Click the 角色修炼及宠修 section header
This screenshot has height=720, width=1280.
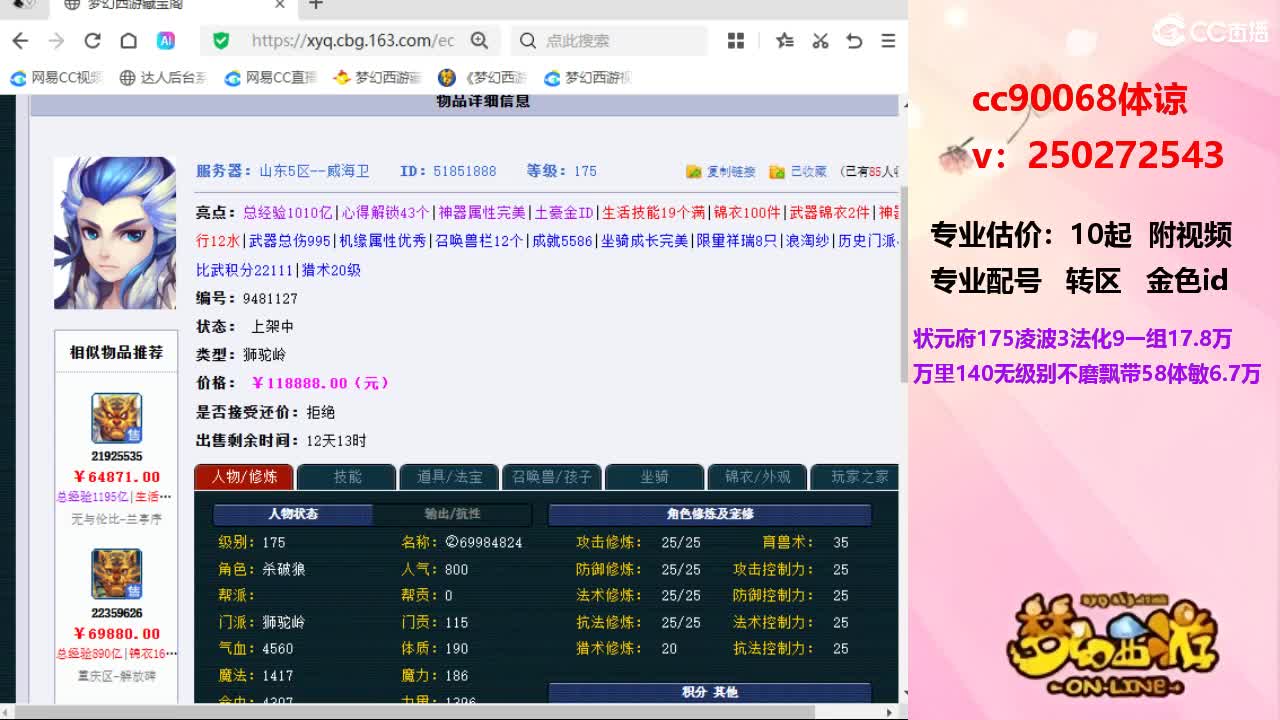pos(710,514)
